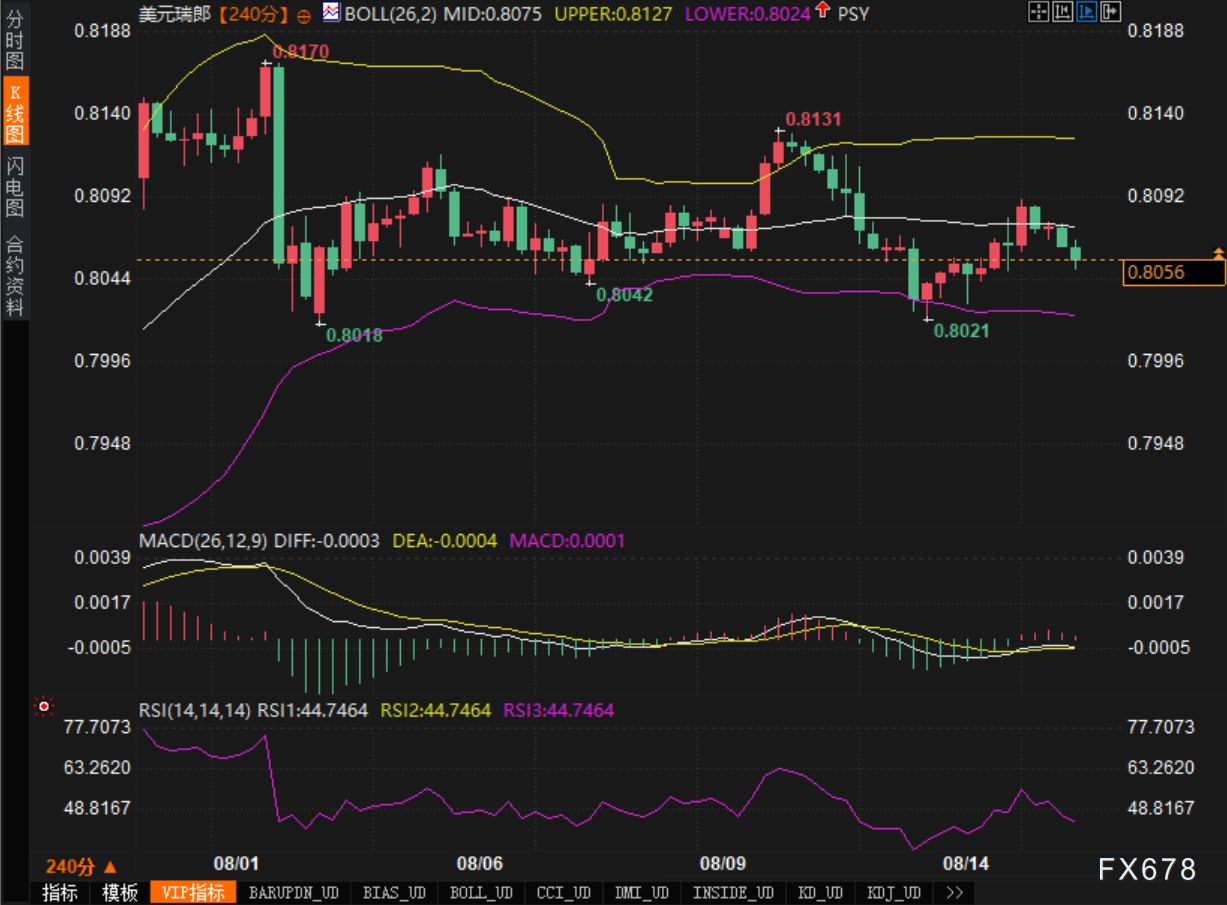Select K线图 mode in left sidebar
The height and width of the screenshot is (905, 1227).
(x=15, y=110)
